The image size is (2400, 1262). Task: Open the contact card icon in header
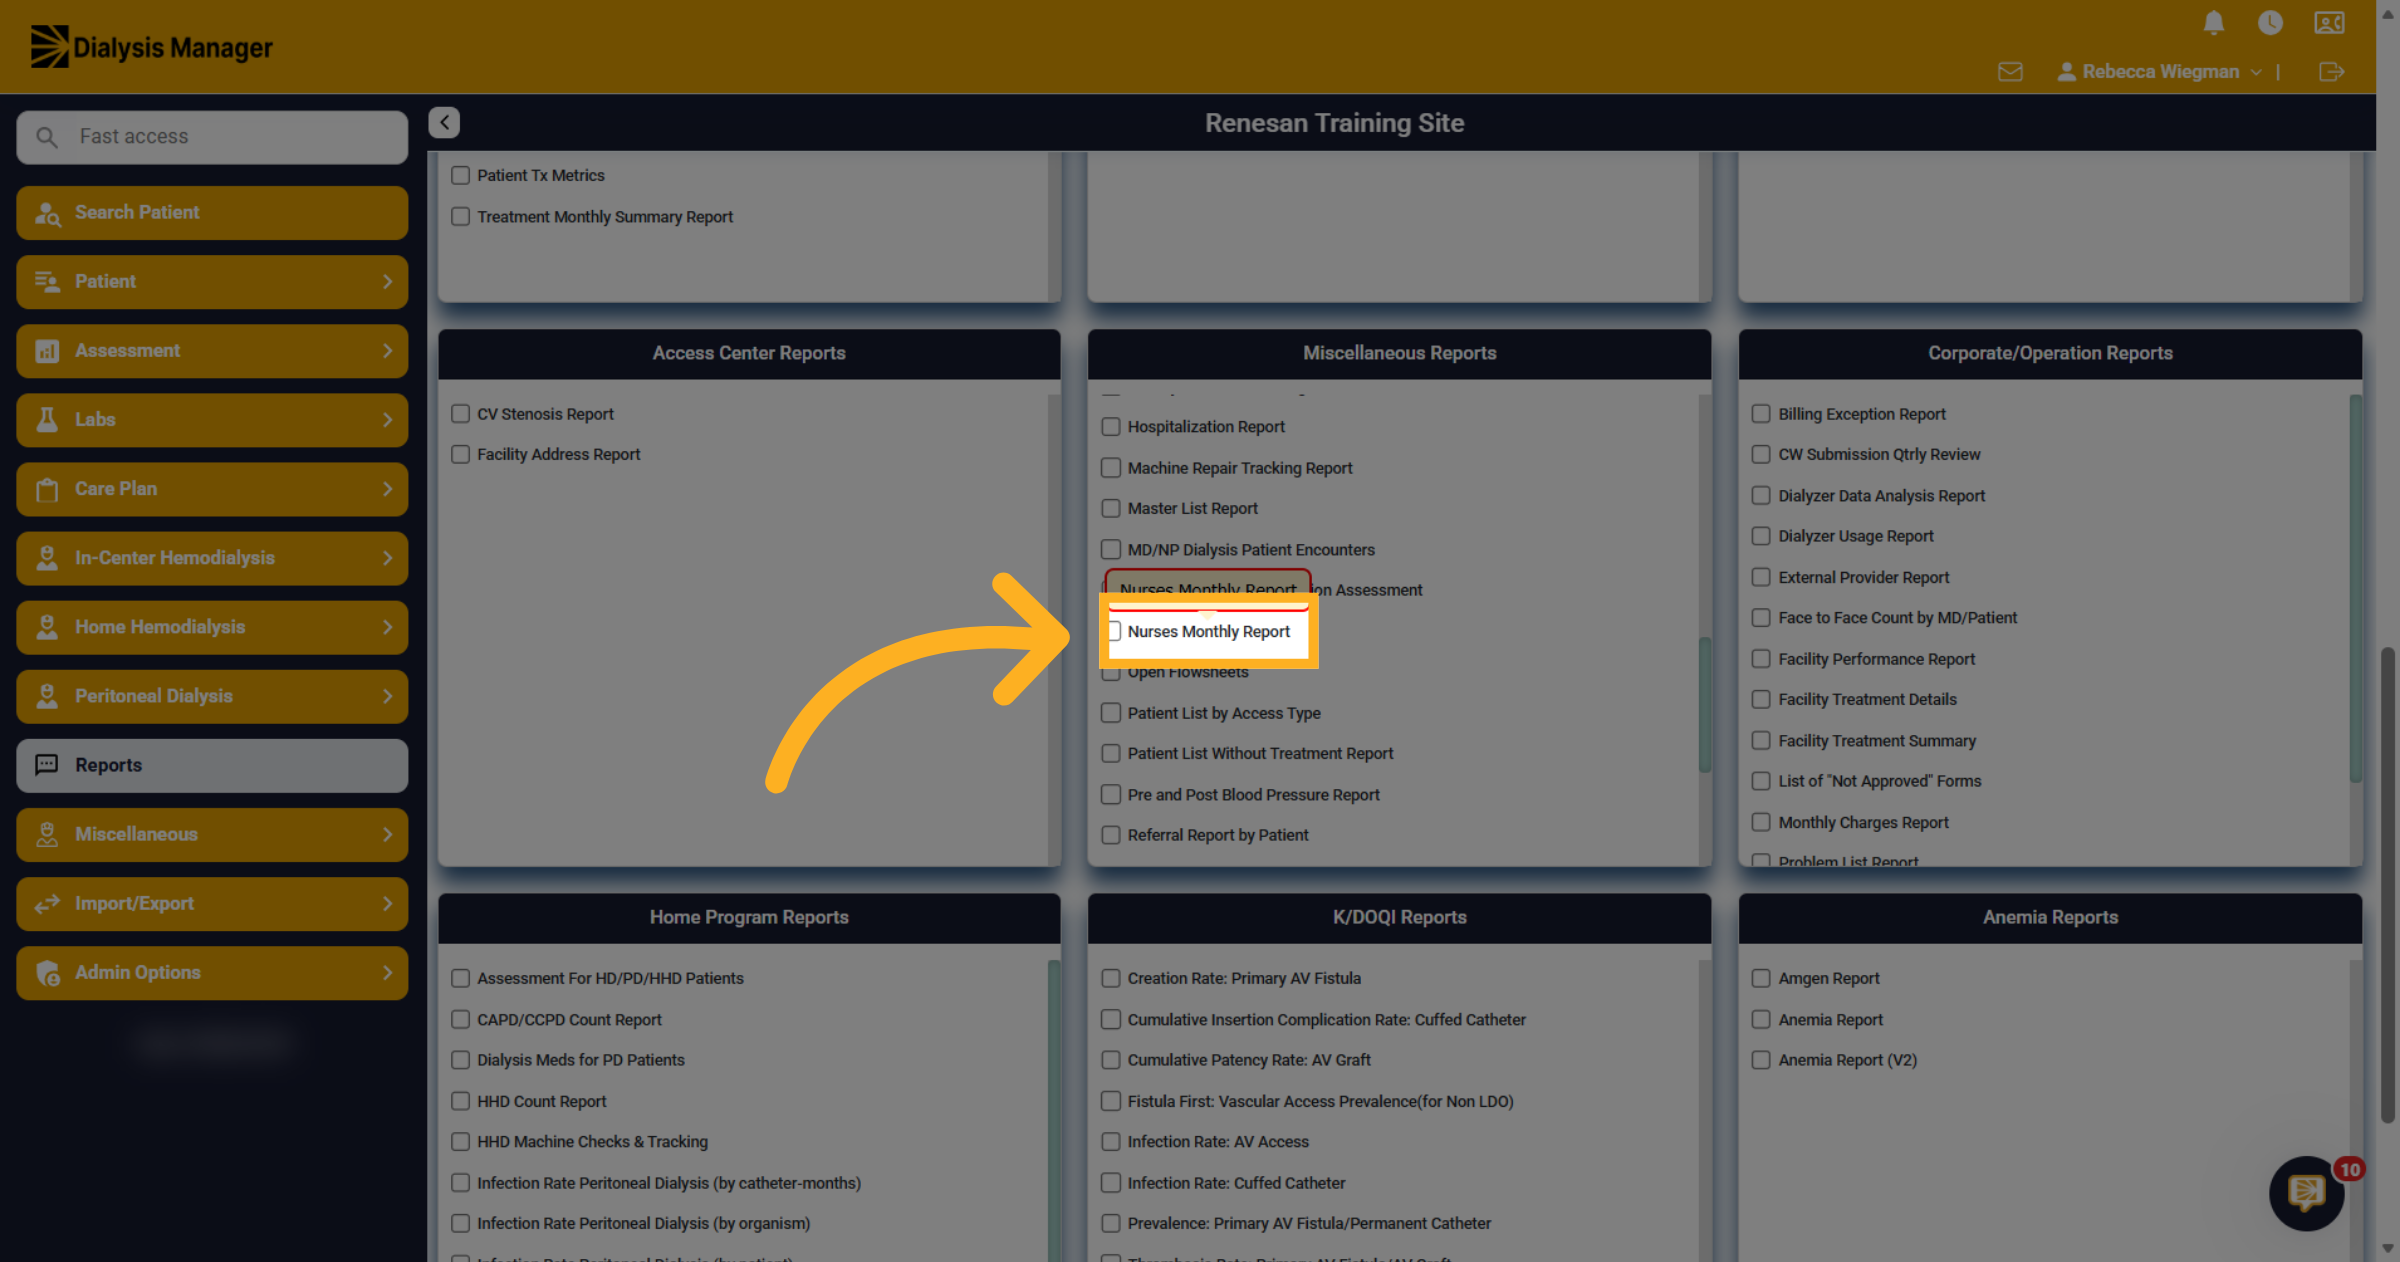[x=2329, y=23]
